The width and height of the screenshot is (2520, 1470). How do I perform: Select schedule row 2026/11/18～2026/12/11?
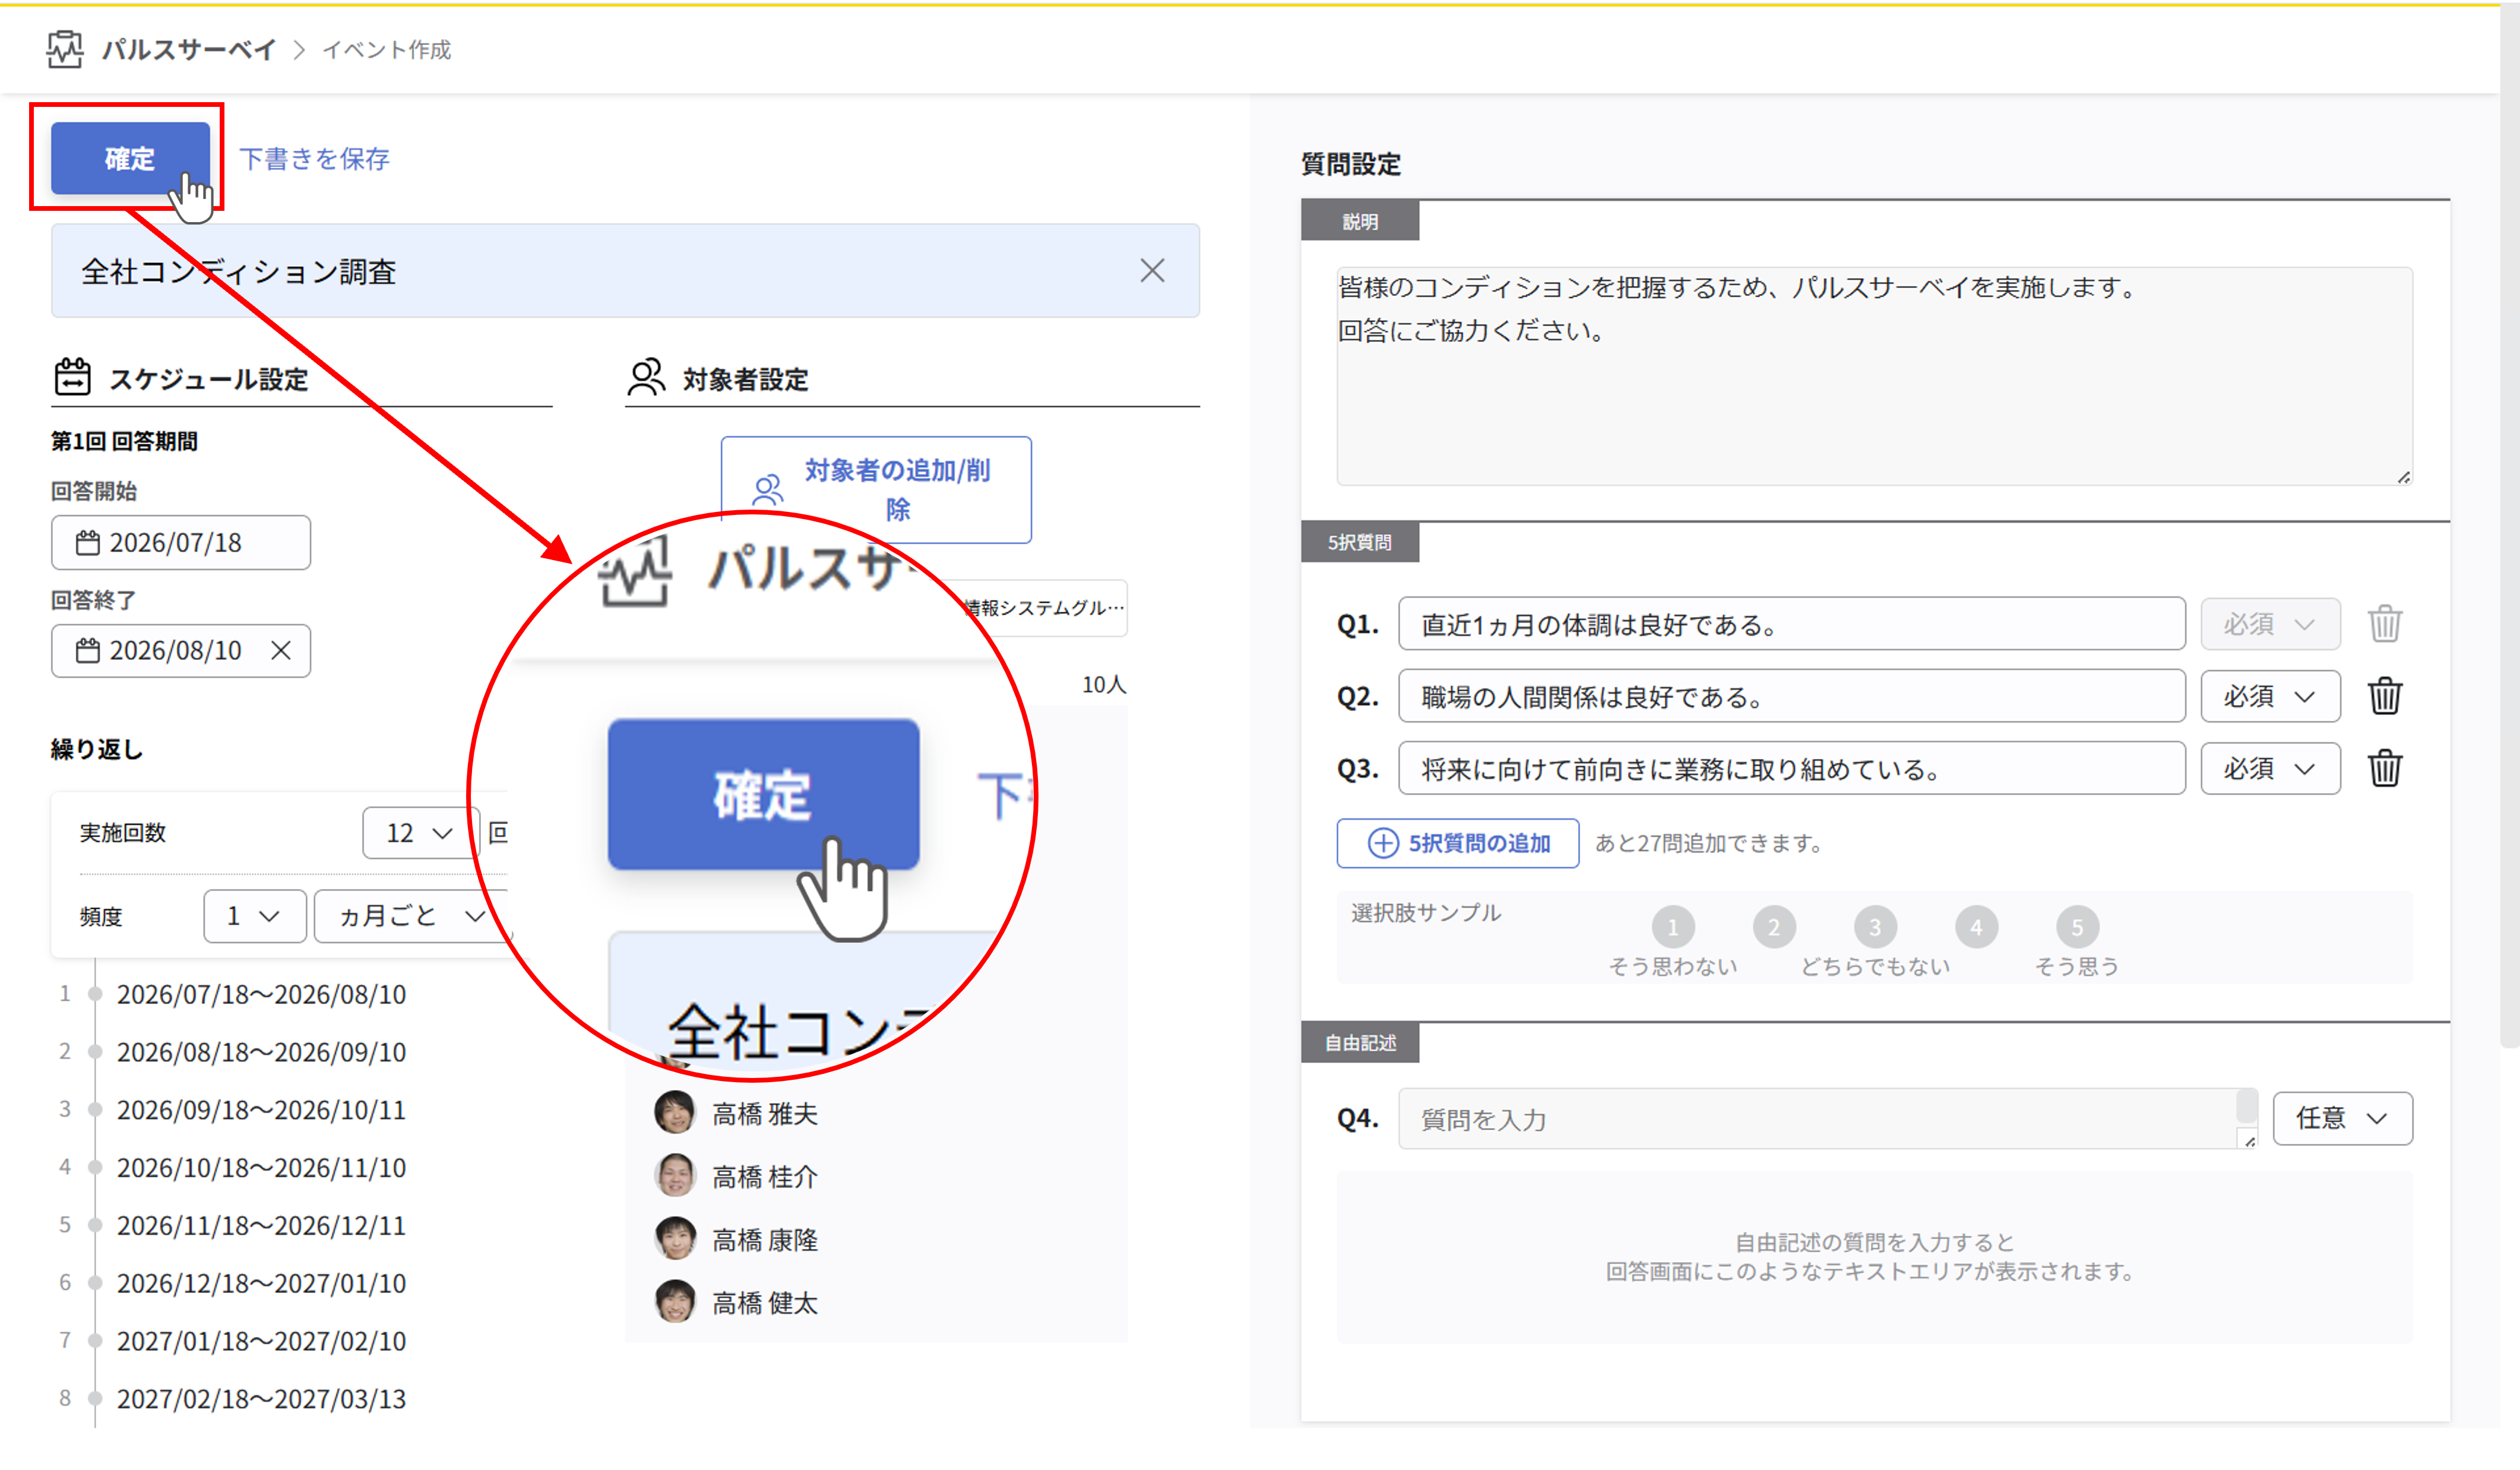coord(261,1225)
